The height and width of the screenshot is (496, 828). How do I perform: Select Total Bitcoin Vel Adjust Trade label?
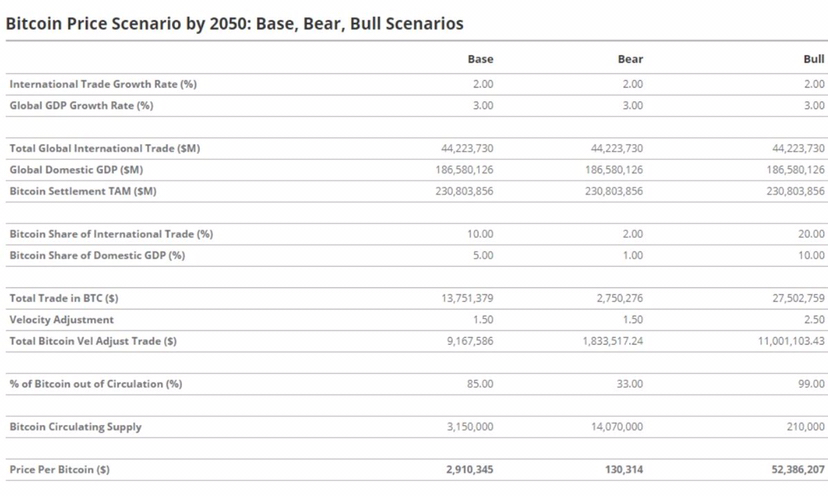tap(93, 341)
